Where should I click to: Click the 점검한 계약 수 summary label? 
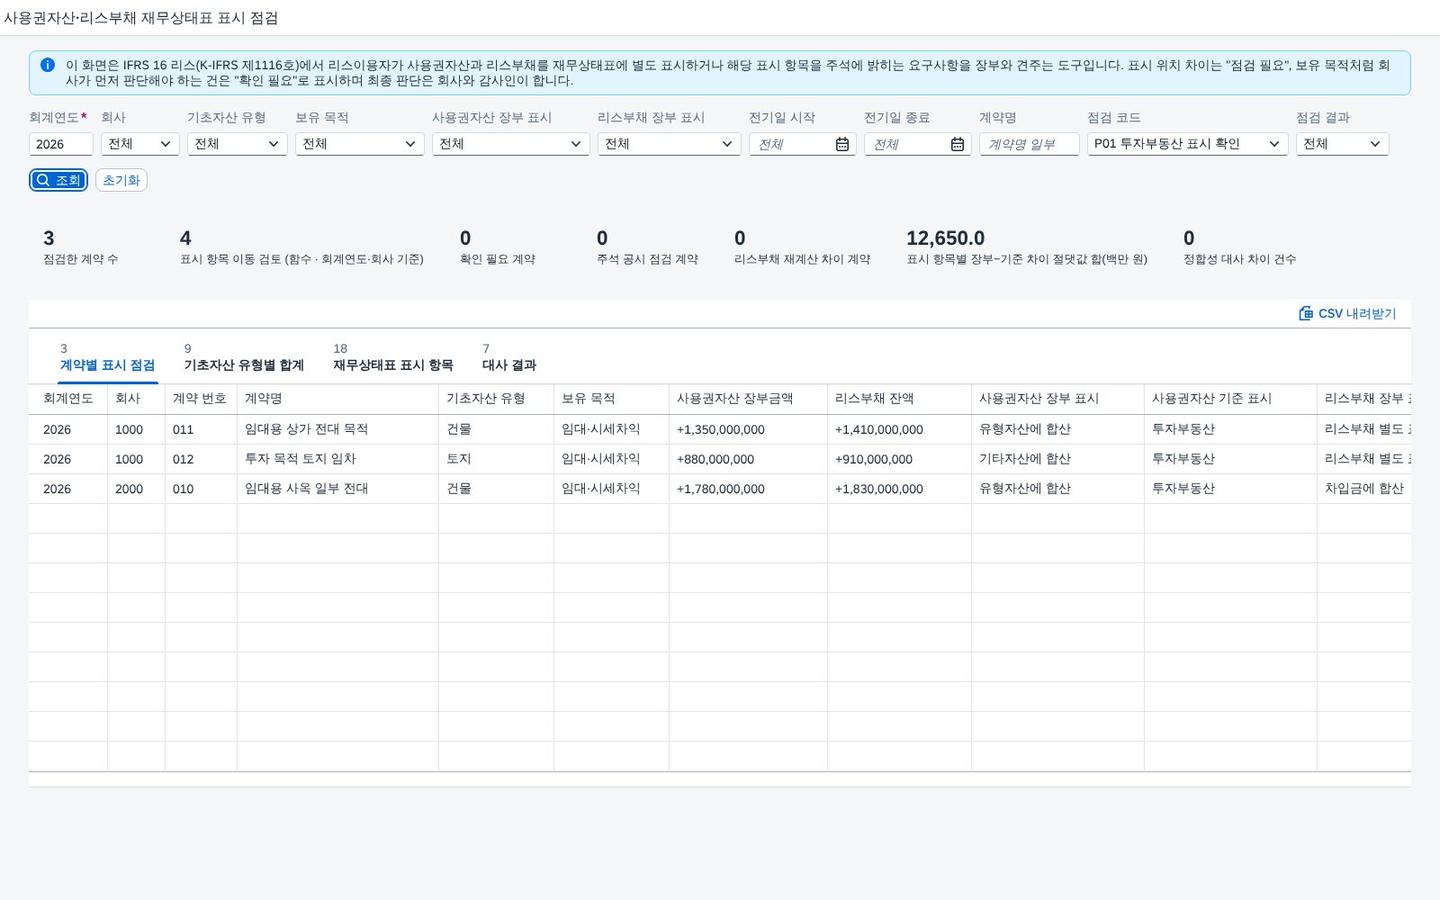click(x=80, y=259)
